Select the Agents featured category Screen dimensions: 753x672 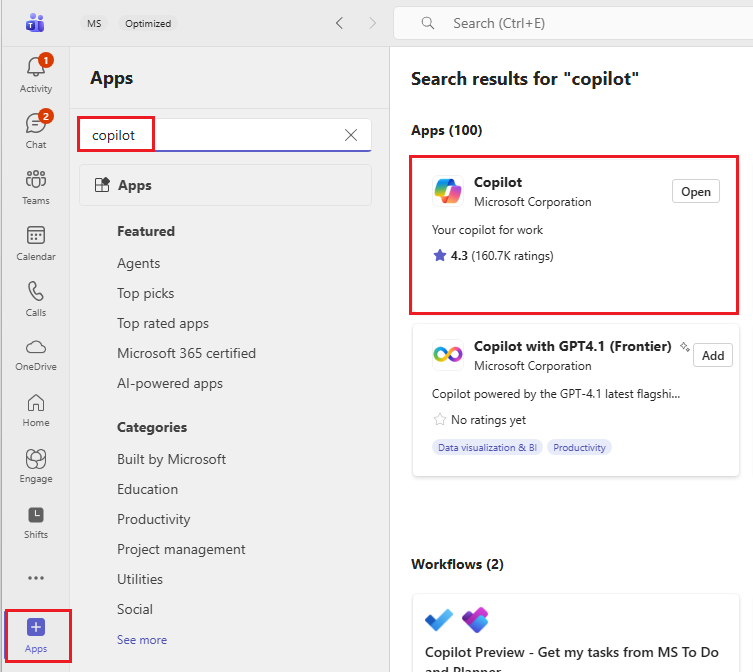point(138,263)
